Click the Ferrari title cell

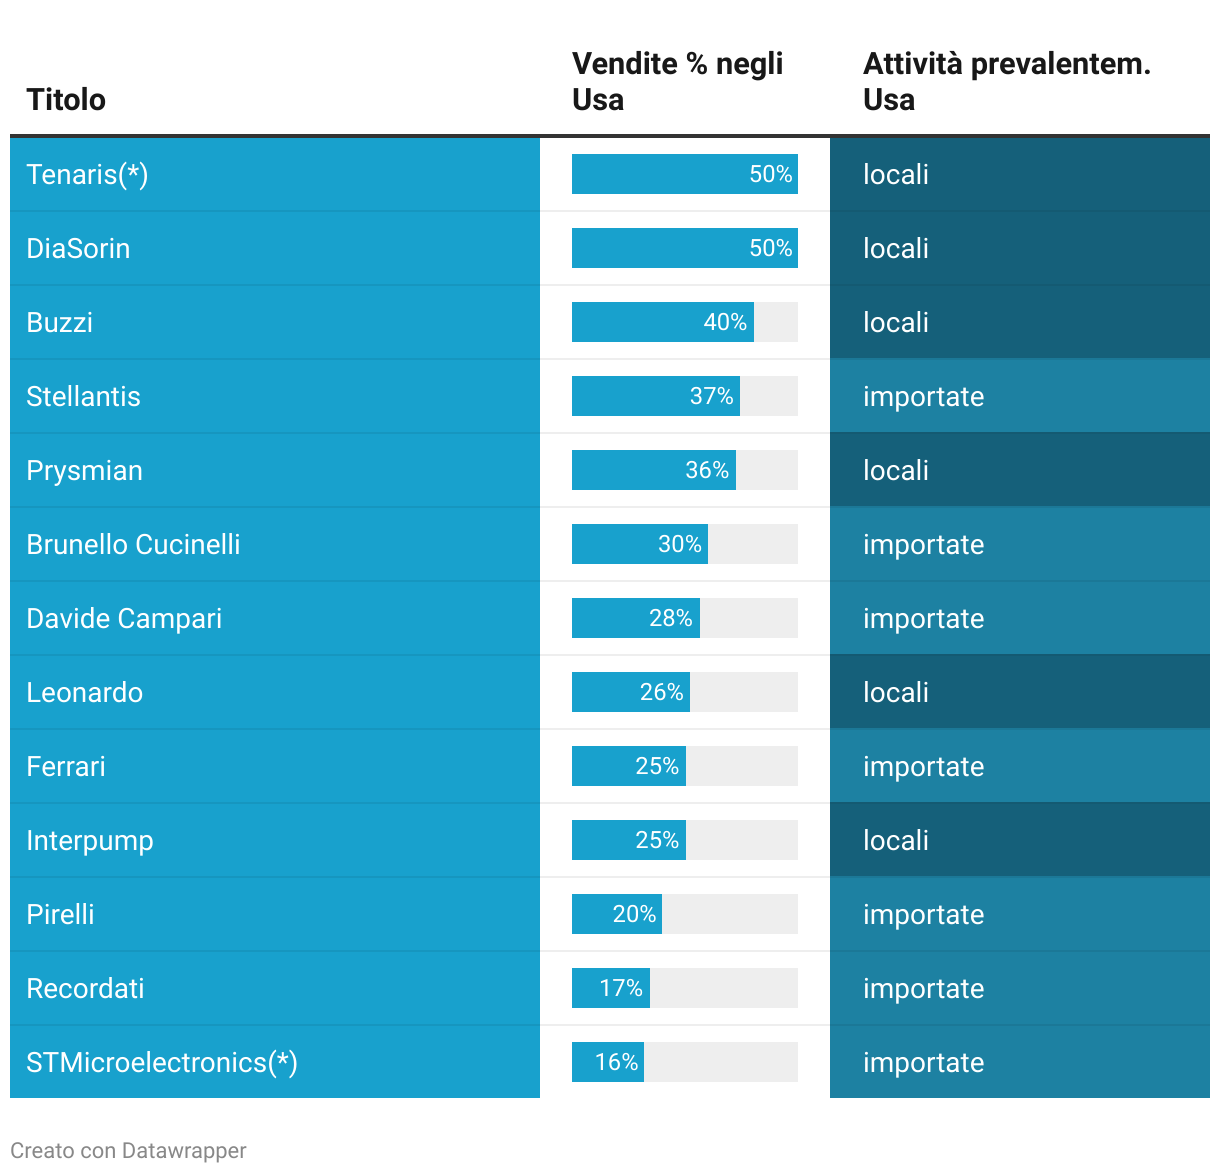(x=66, y=767)
